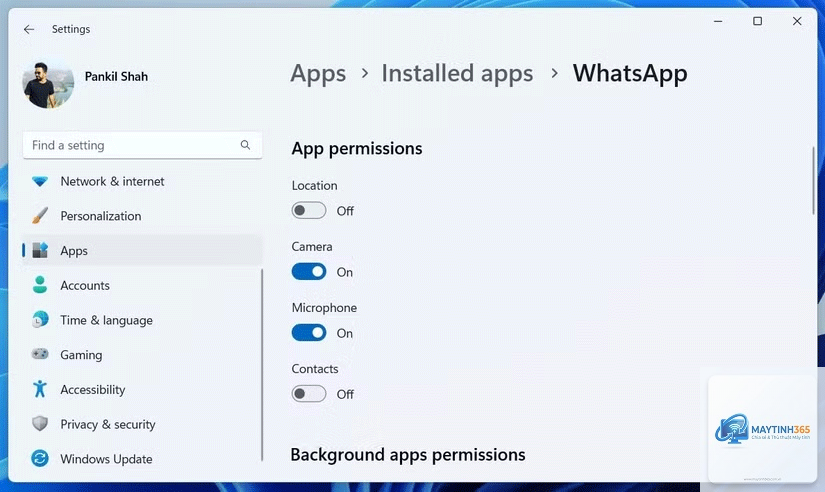The height and width of the screenshot is (492, 825).
Task: Click the Time & language globe icon
Action: click(x=40, y=320)
